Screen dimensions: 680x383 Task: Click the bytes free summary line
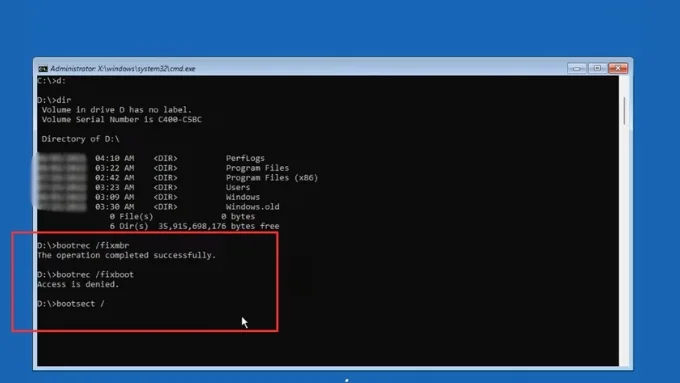click(x=194, y=226)
